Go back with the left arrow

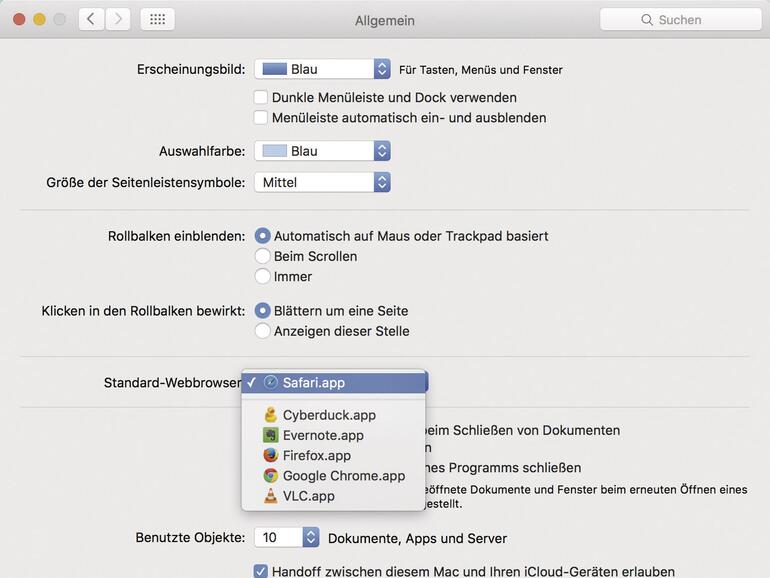tap(92, 19)
